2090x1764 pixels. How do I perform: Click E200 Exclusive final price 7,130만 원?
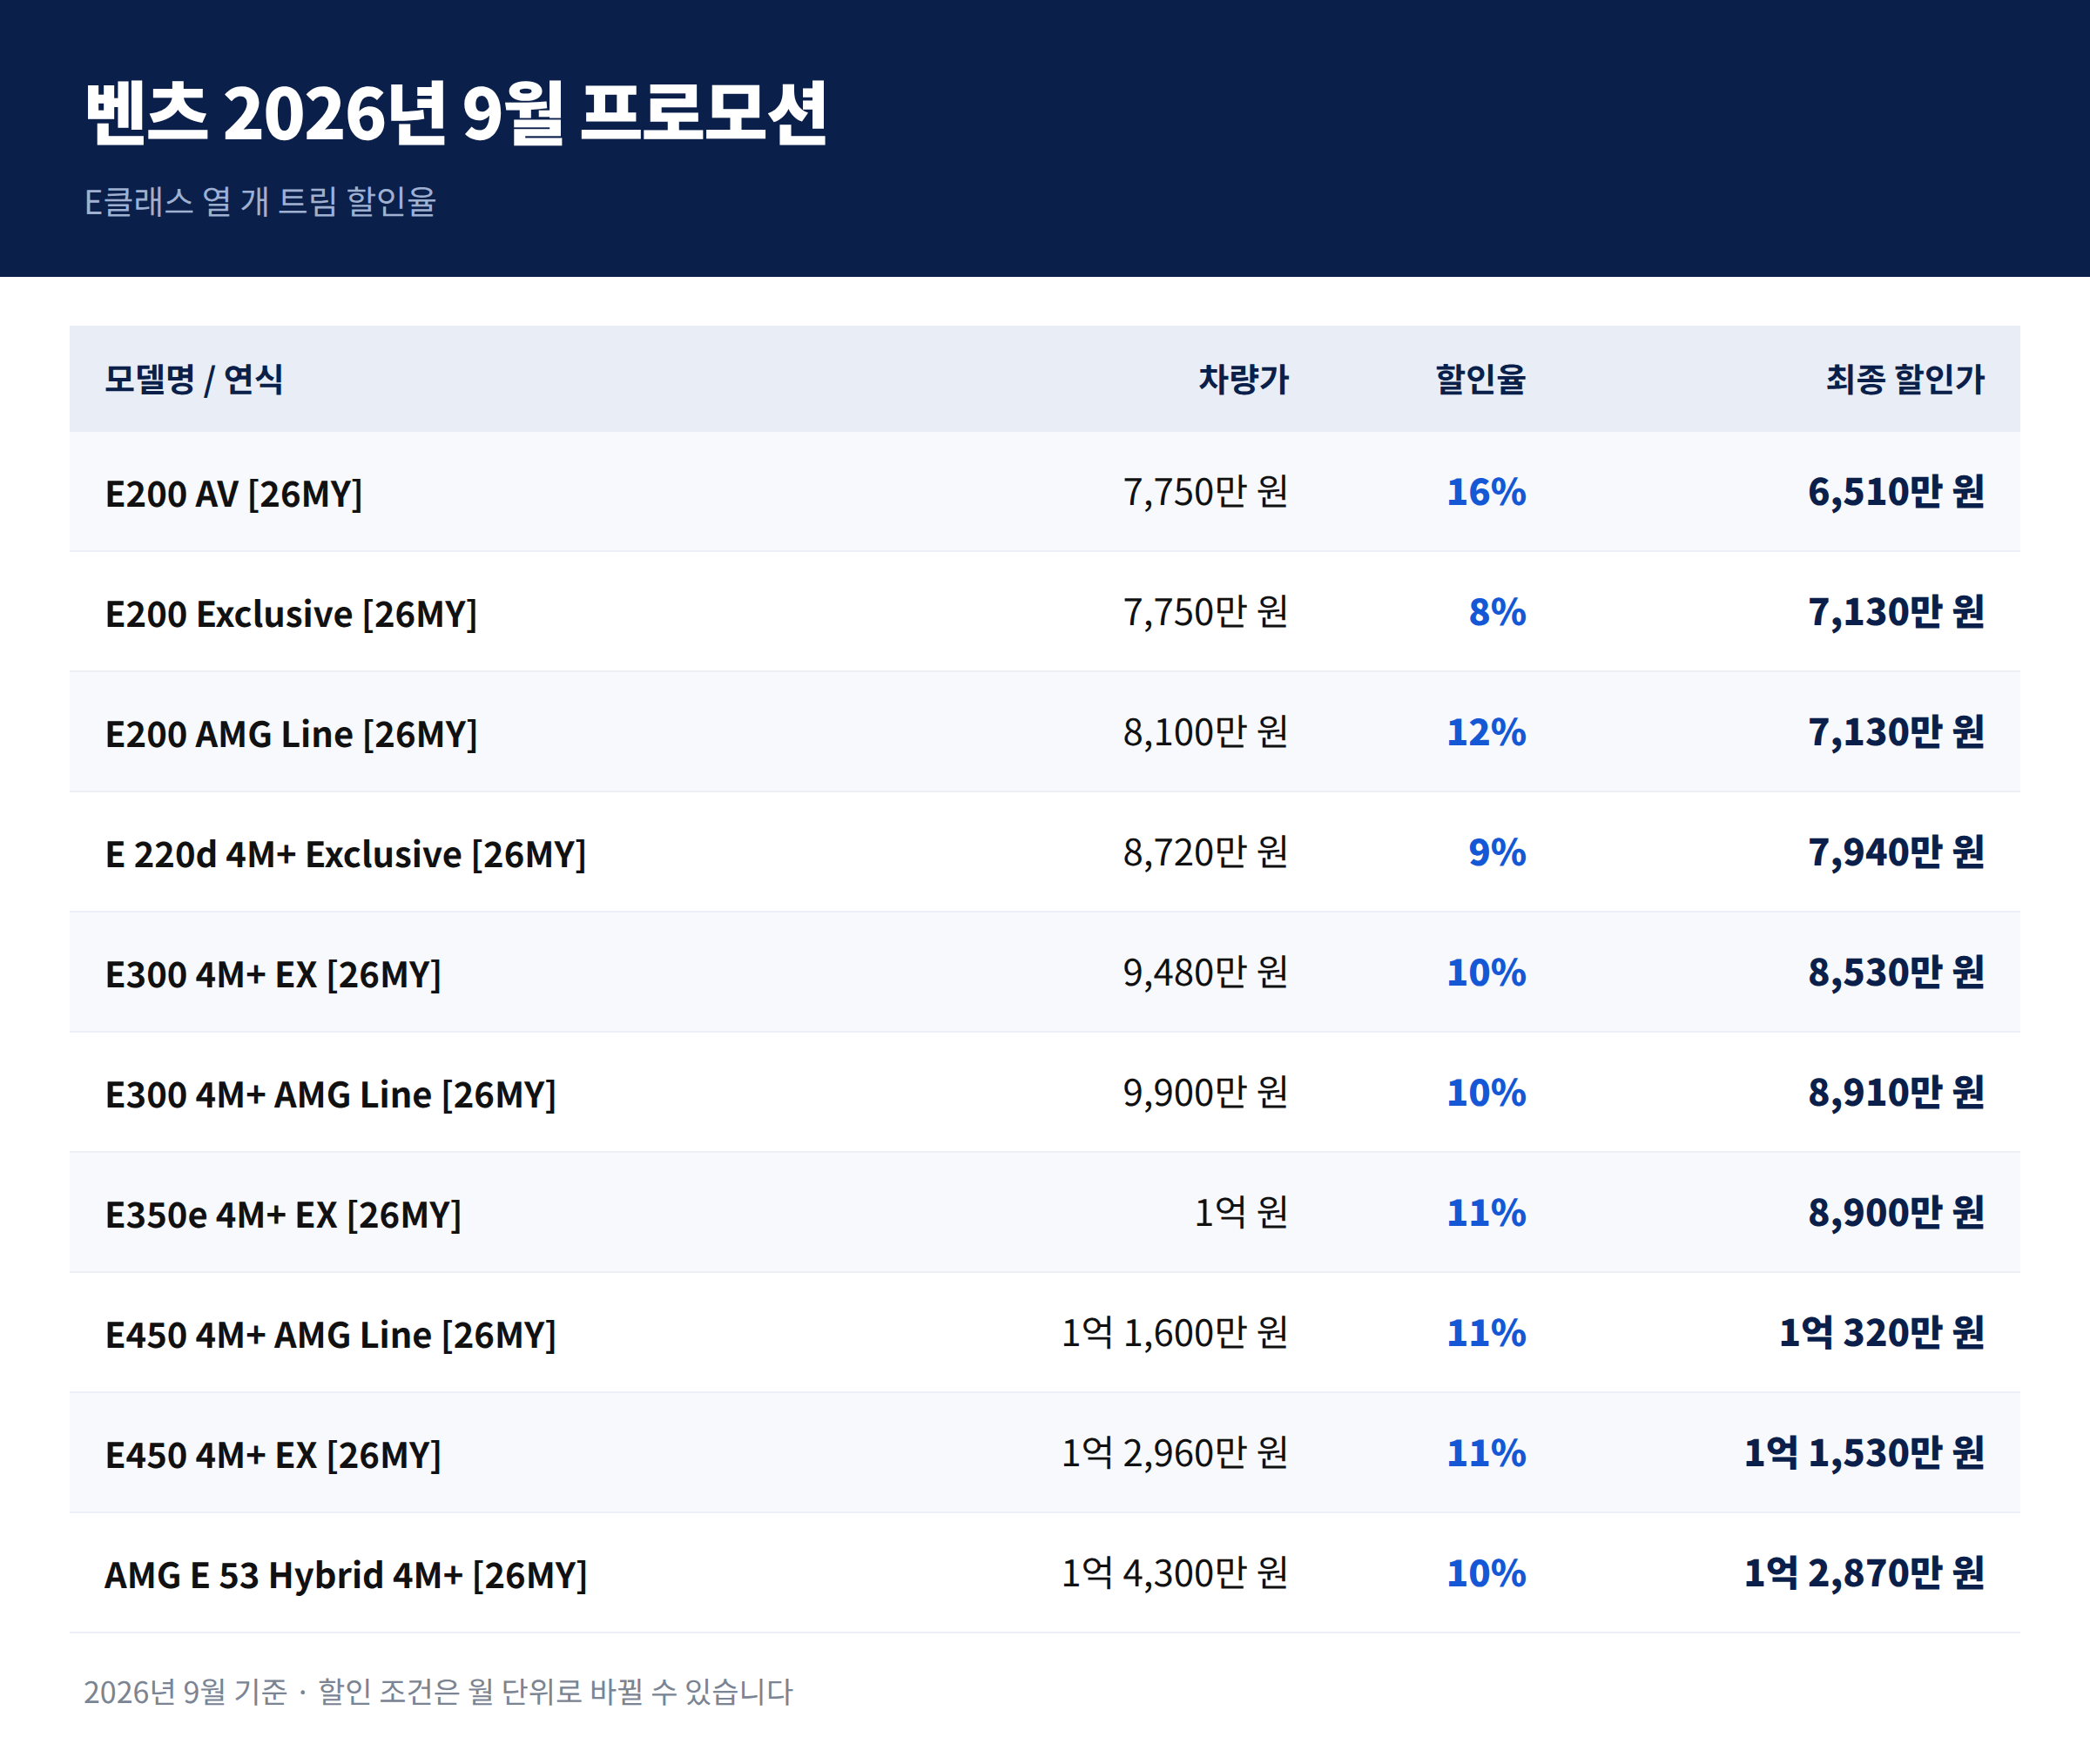(1896, 612)
